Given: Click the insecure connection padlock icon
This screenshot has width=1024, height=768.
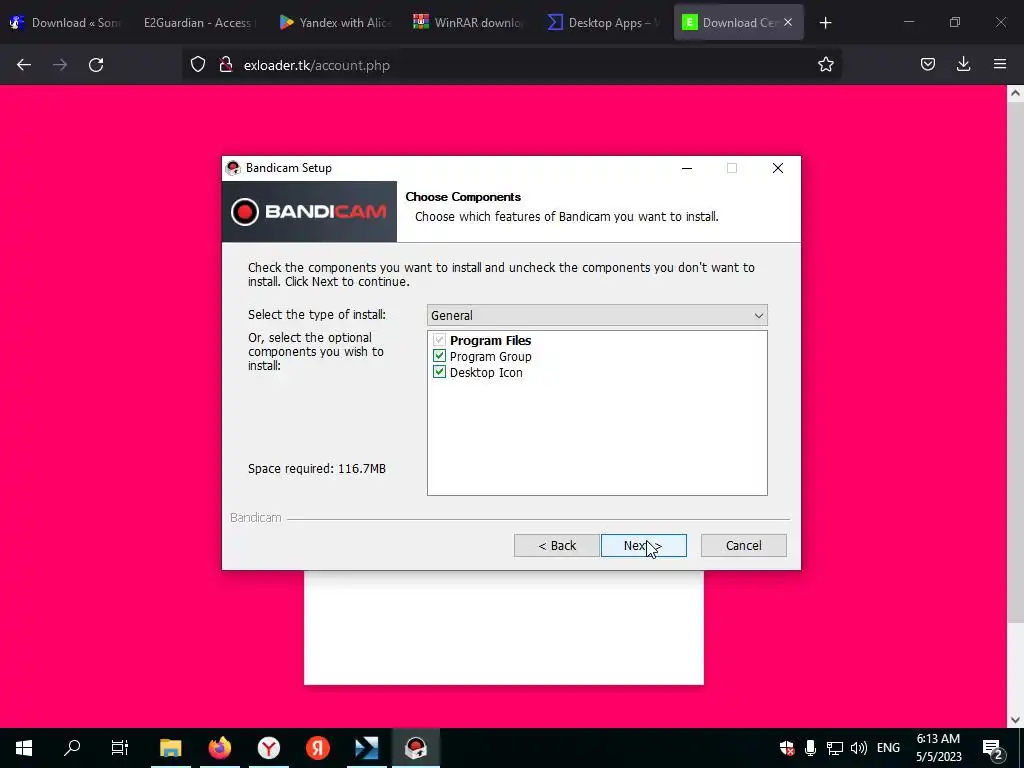Looking at the screenshot, I should point(226,65).
